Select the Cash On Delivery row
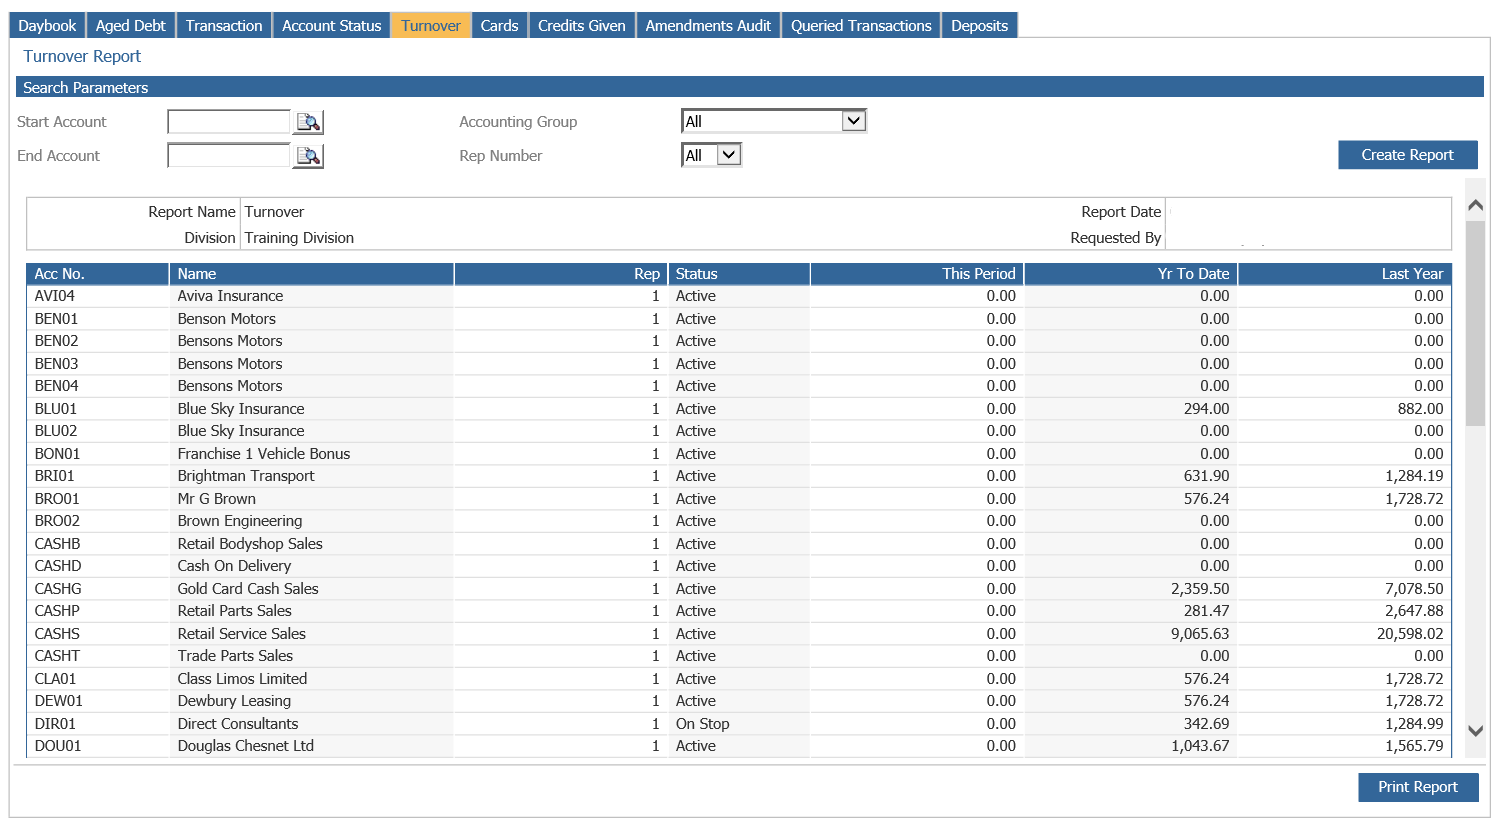The height and width of the screenshot is (820, 1499). tap(739, 566)
